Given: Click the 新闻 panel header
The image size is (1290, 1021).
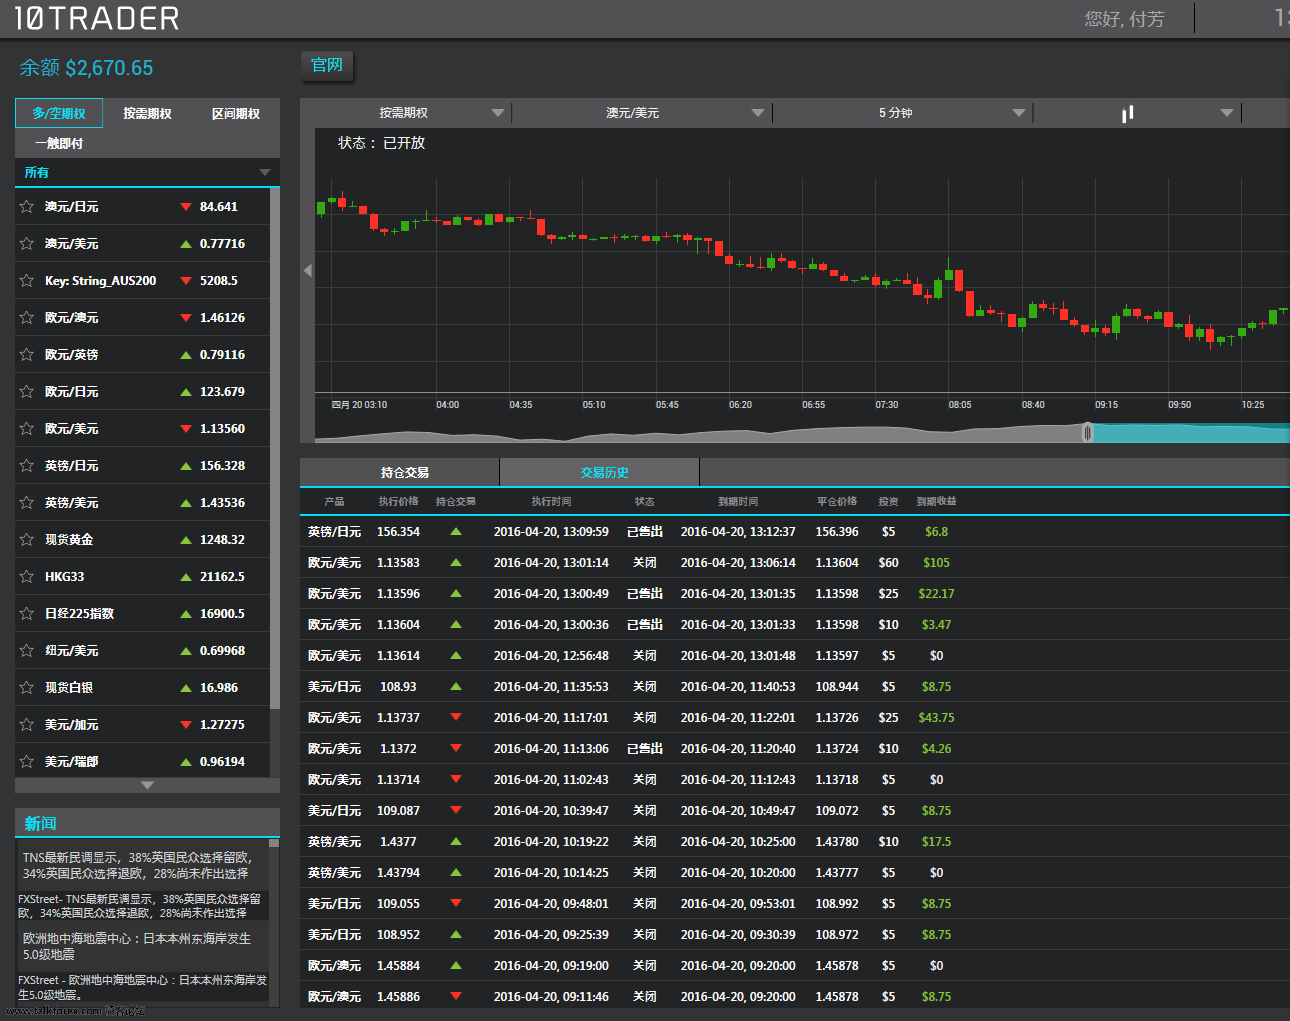Looking at the screenshot, I should tap(147, 823).
